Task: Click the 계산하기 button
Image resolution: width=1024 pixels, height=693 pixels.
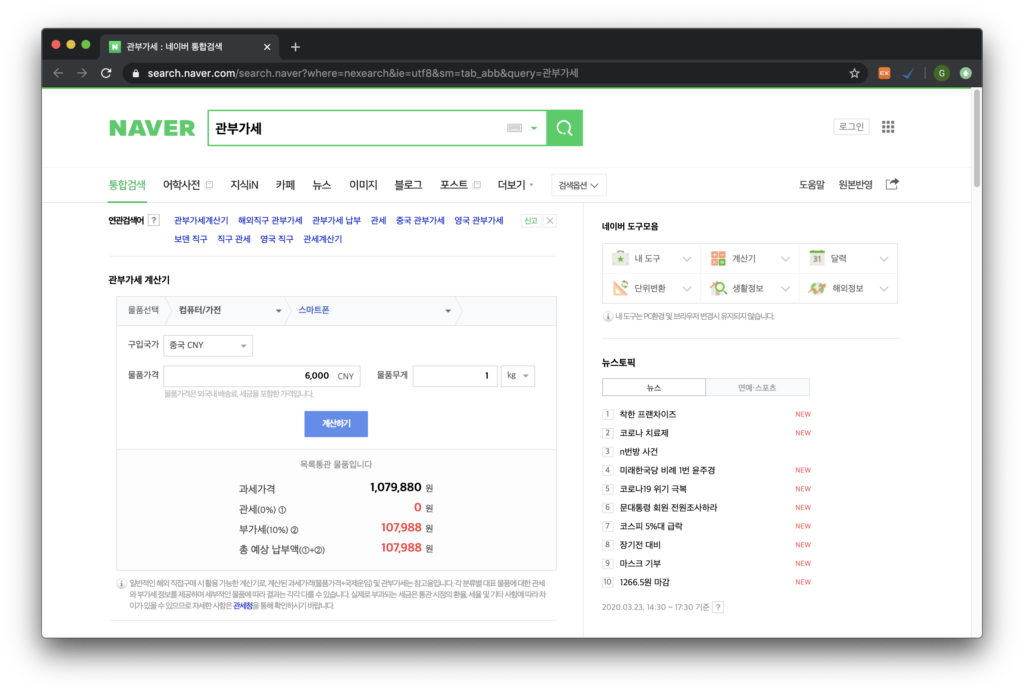Action: [x=336, y=424]
